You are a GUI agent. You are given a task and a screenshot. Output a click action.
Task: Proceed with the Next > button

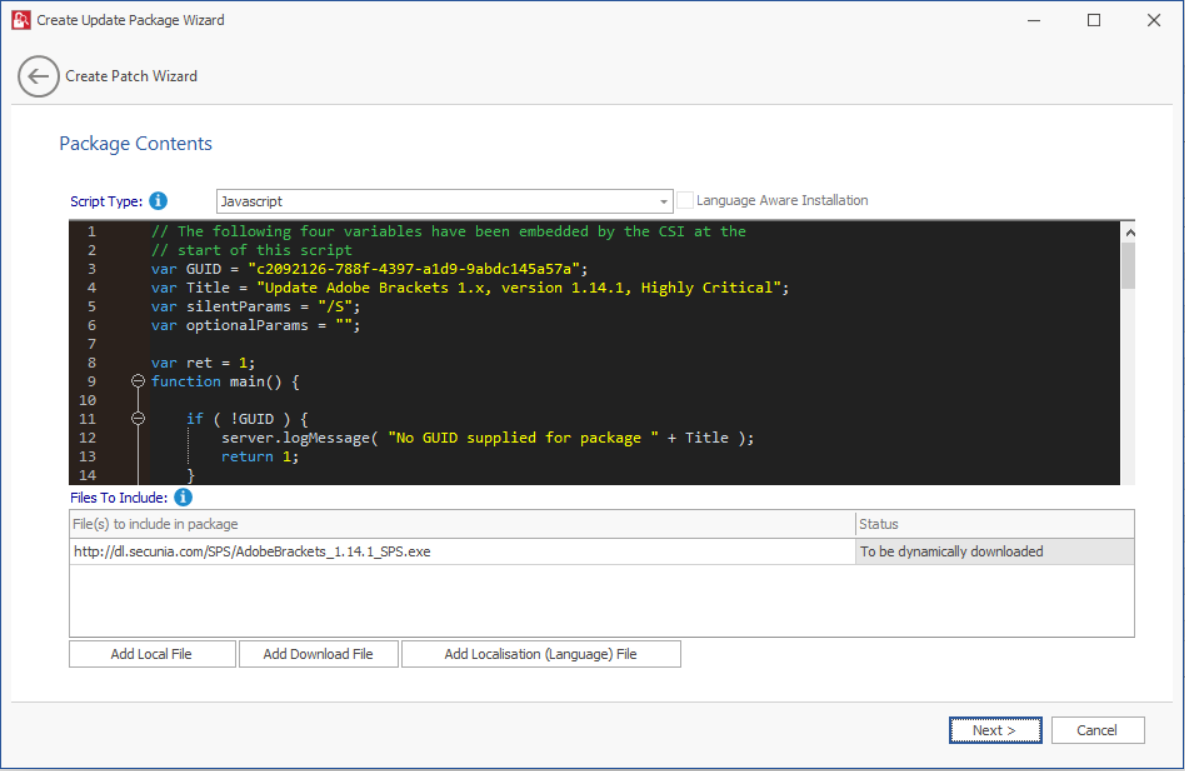pos(995,730)
